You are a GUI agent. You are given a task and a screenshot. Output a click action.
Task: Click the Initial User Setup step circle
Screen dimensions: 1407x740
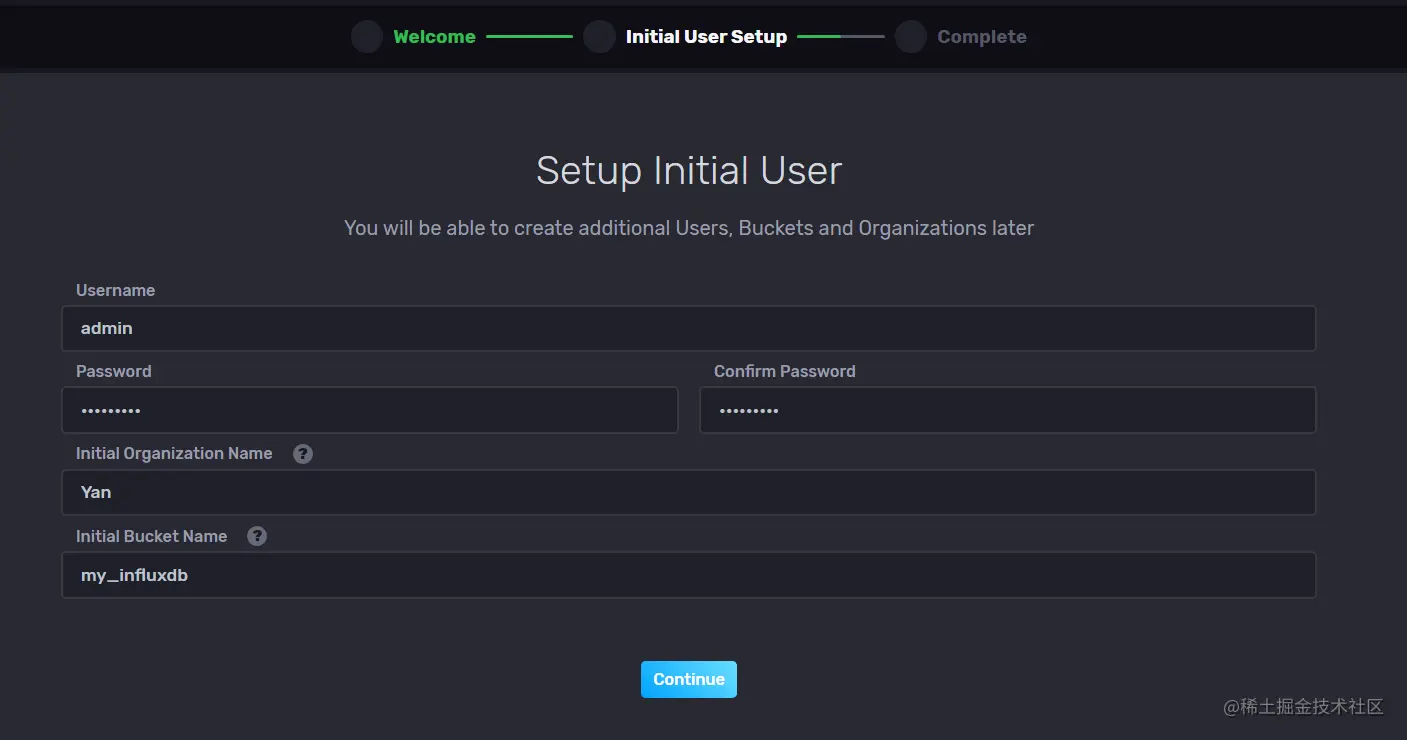tap(599, 37)
